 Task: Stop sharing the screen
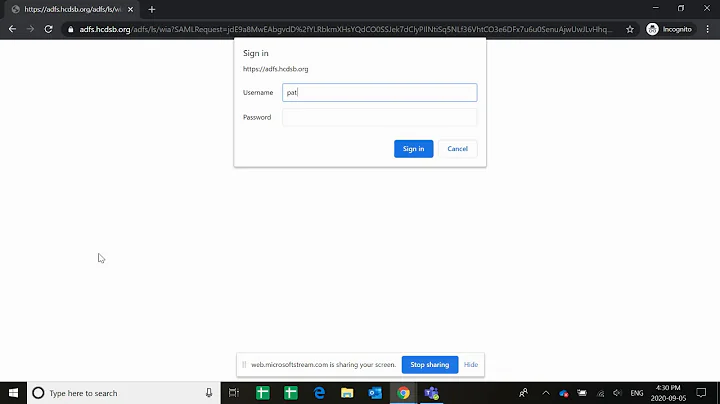tap(430, 365)
